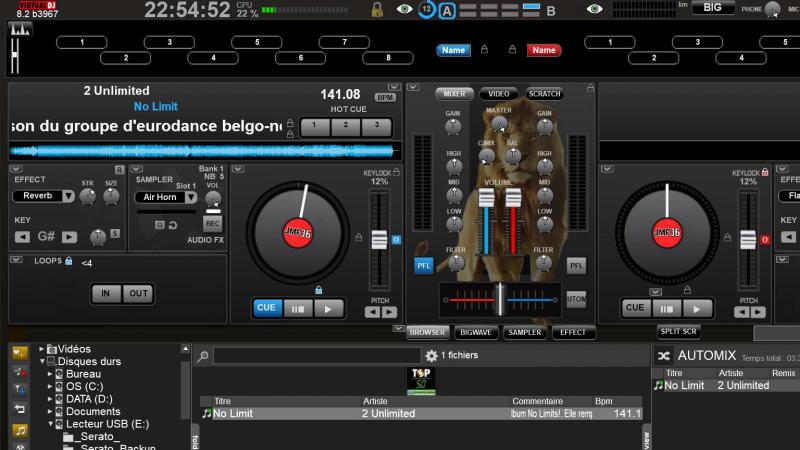Toggle the right PFL button
The height and width of the screenshot is (450, 800).
(x=576, y=265)
